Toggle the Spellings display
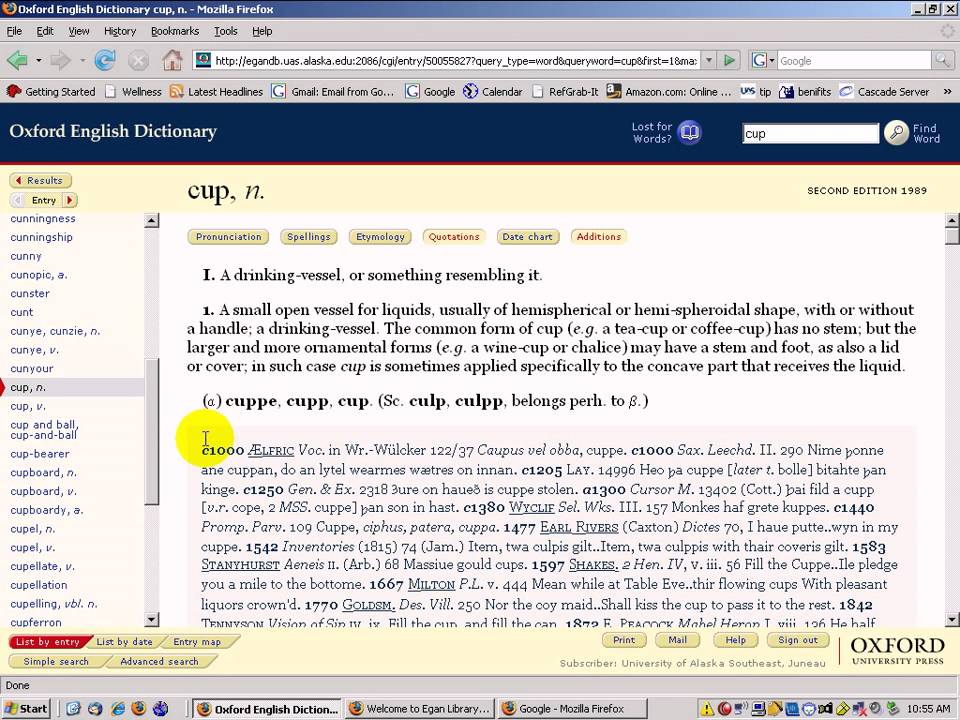Image resolution: width=960 pixels, height=720 pixels. click(x=309, y=237)
